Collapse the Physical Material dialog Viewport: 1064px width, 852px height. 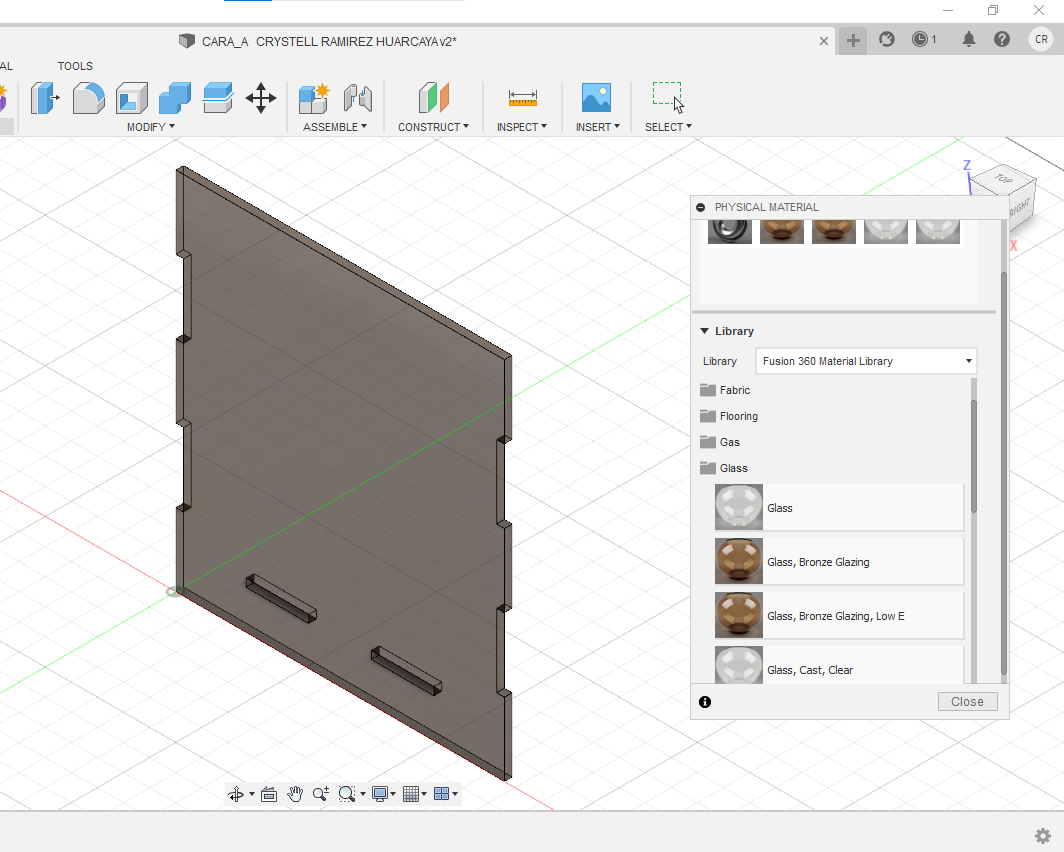[x=701, y=207]
